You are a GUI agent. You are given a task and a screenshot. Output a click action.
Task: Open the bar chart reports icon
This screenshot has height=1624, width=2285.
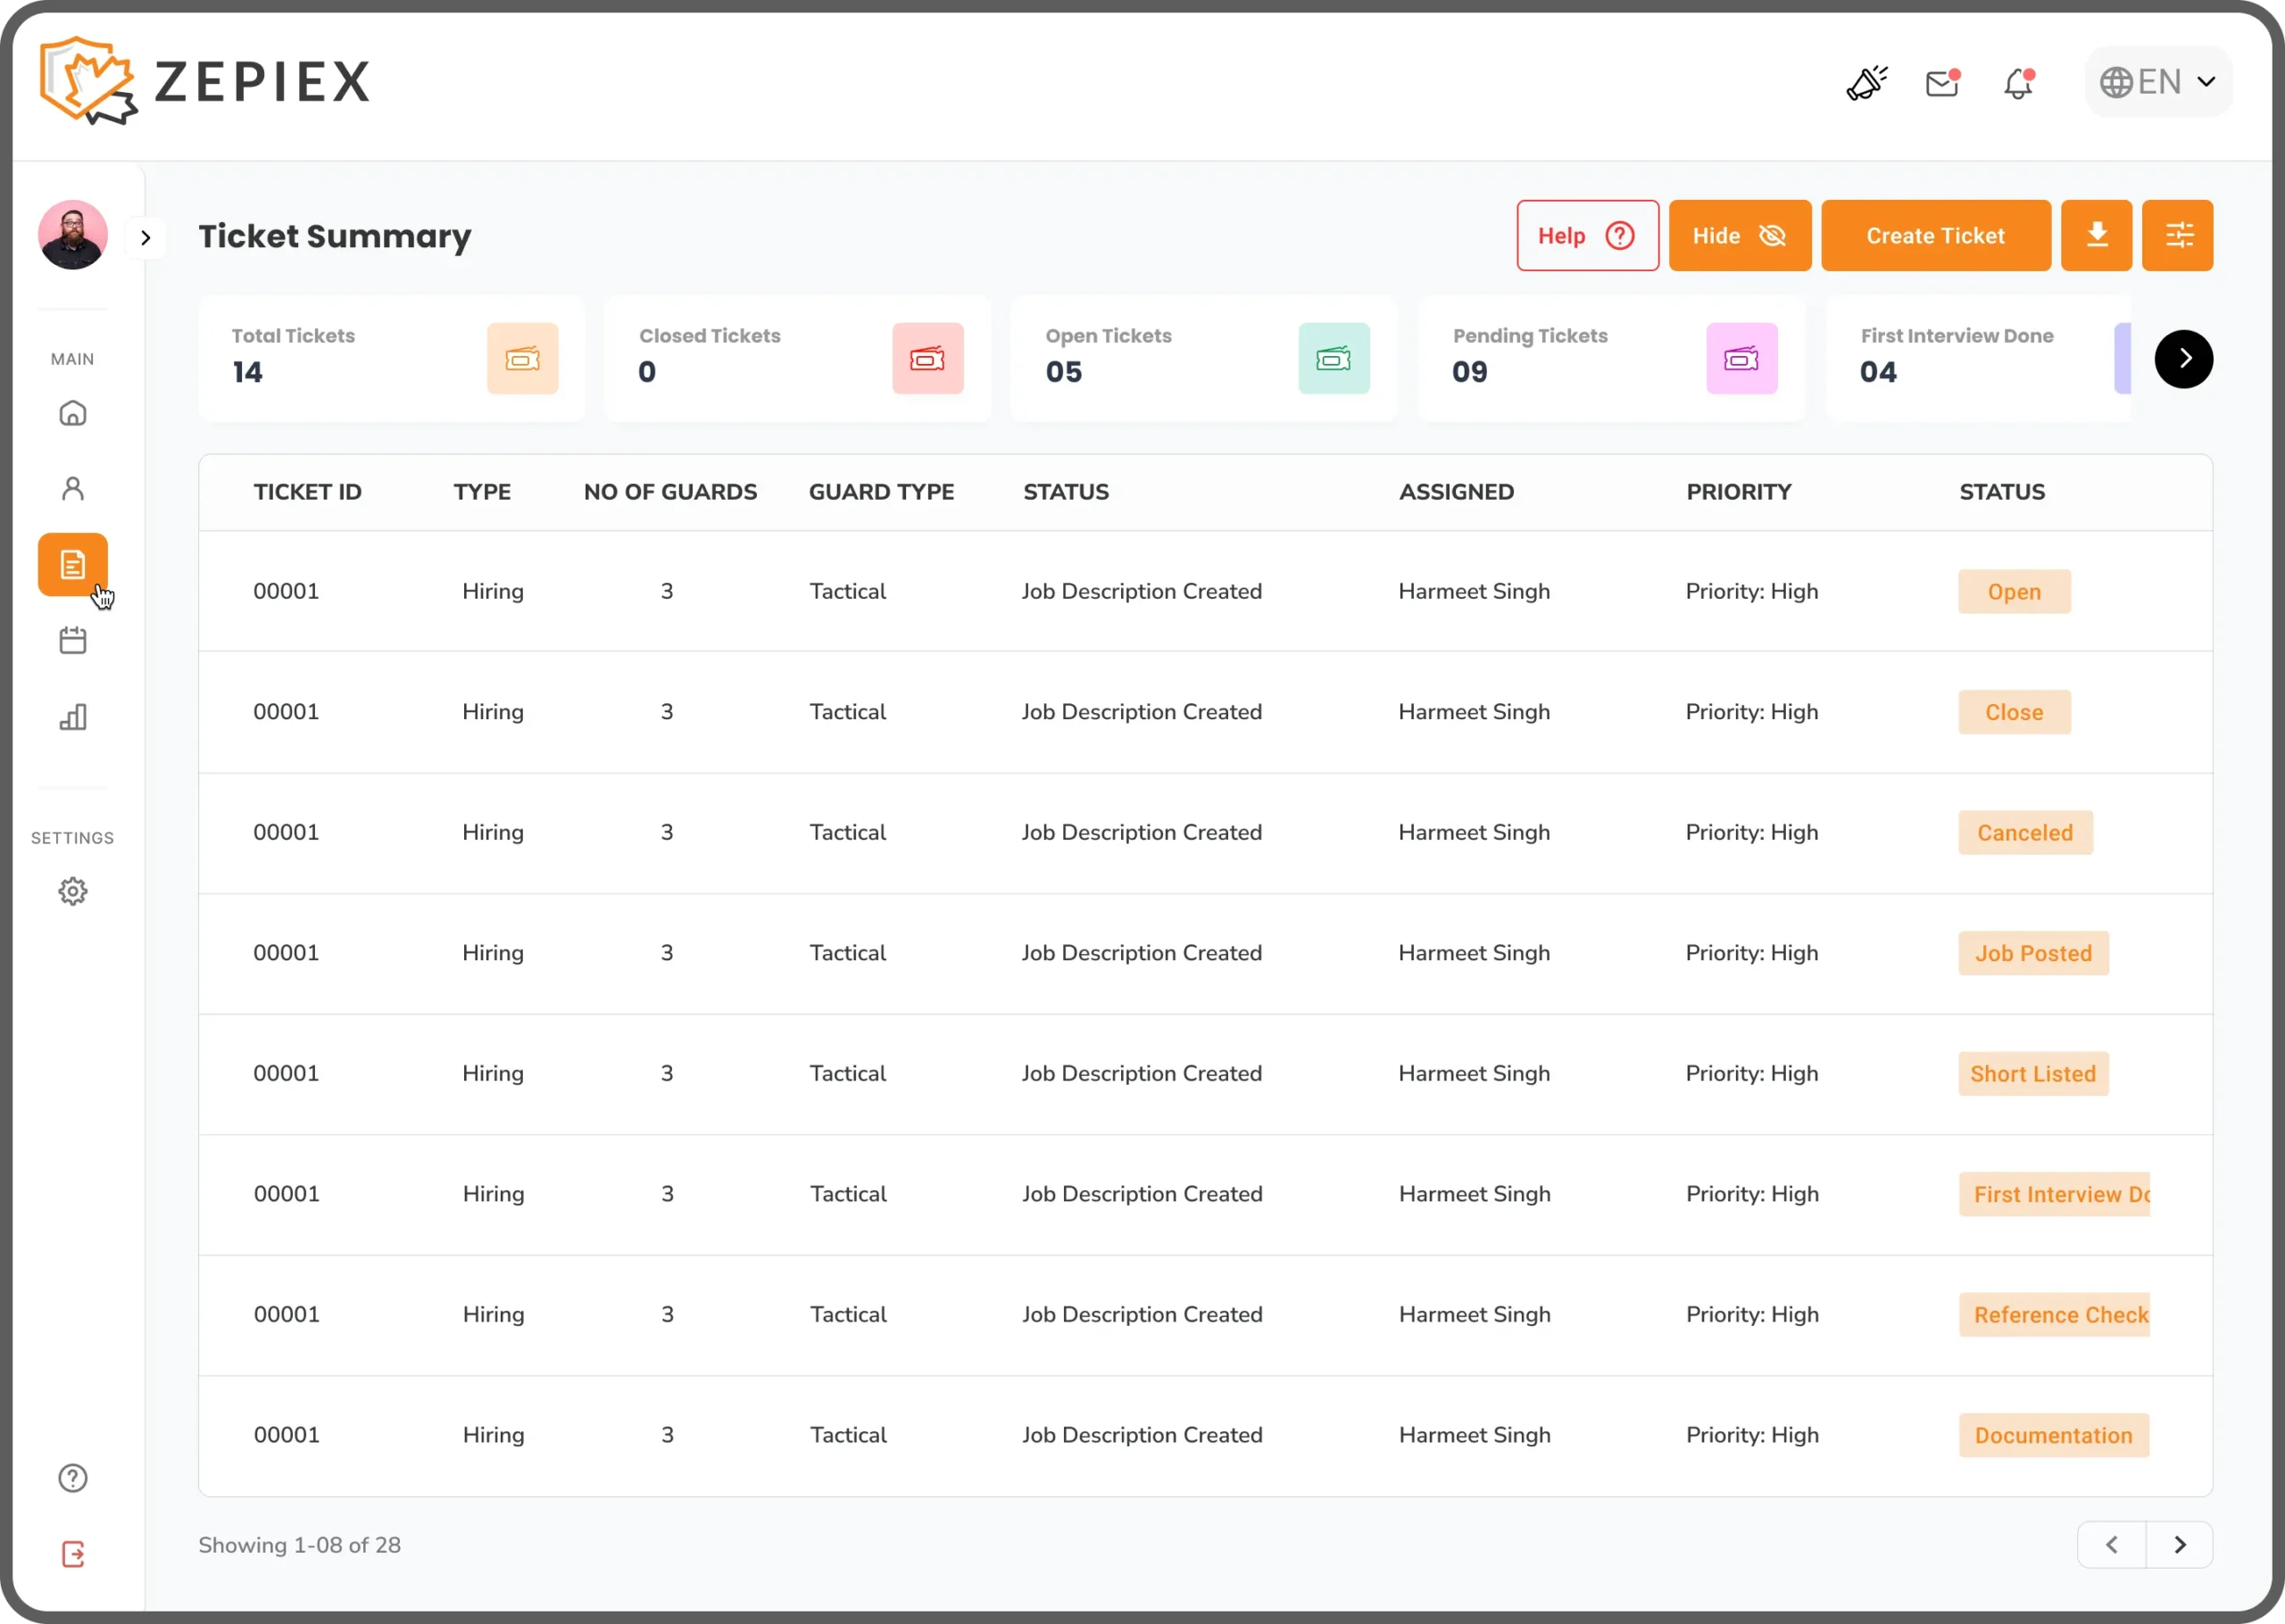pyautogui.click(x=73, y=716)
